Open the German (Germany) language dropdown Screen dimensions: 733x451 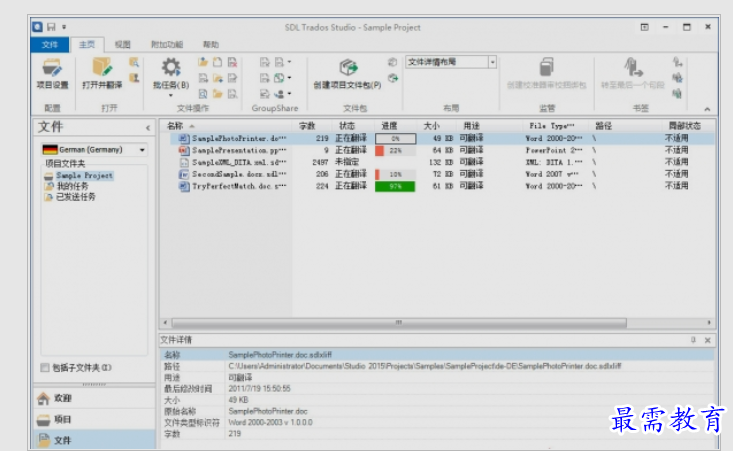[142, 150]
